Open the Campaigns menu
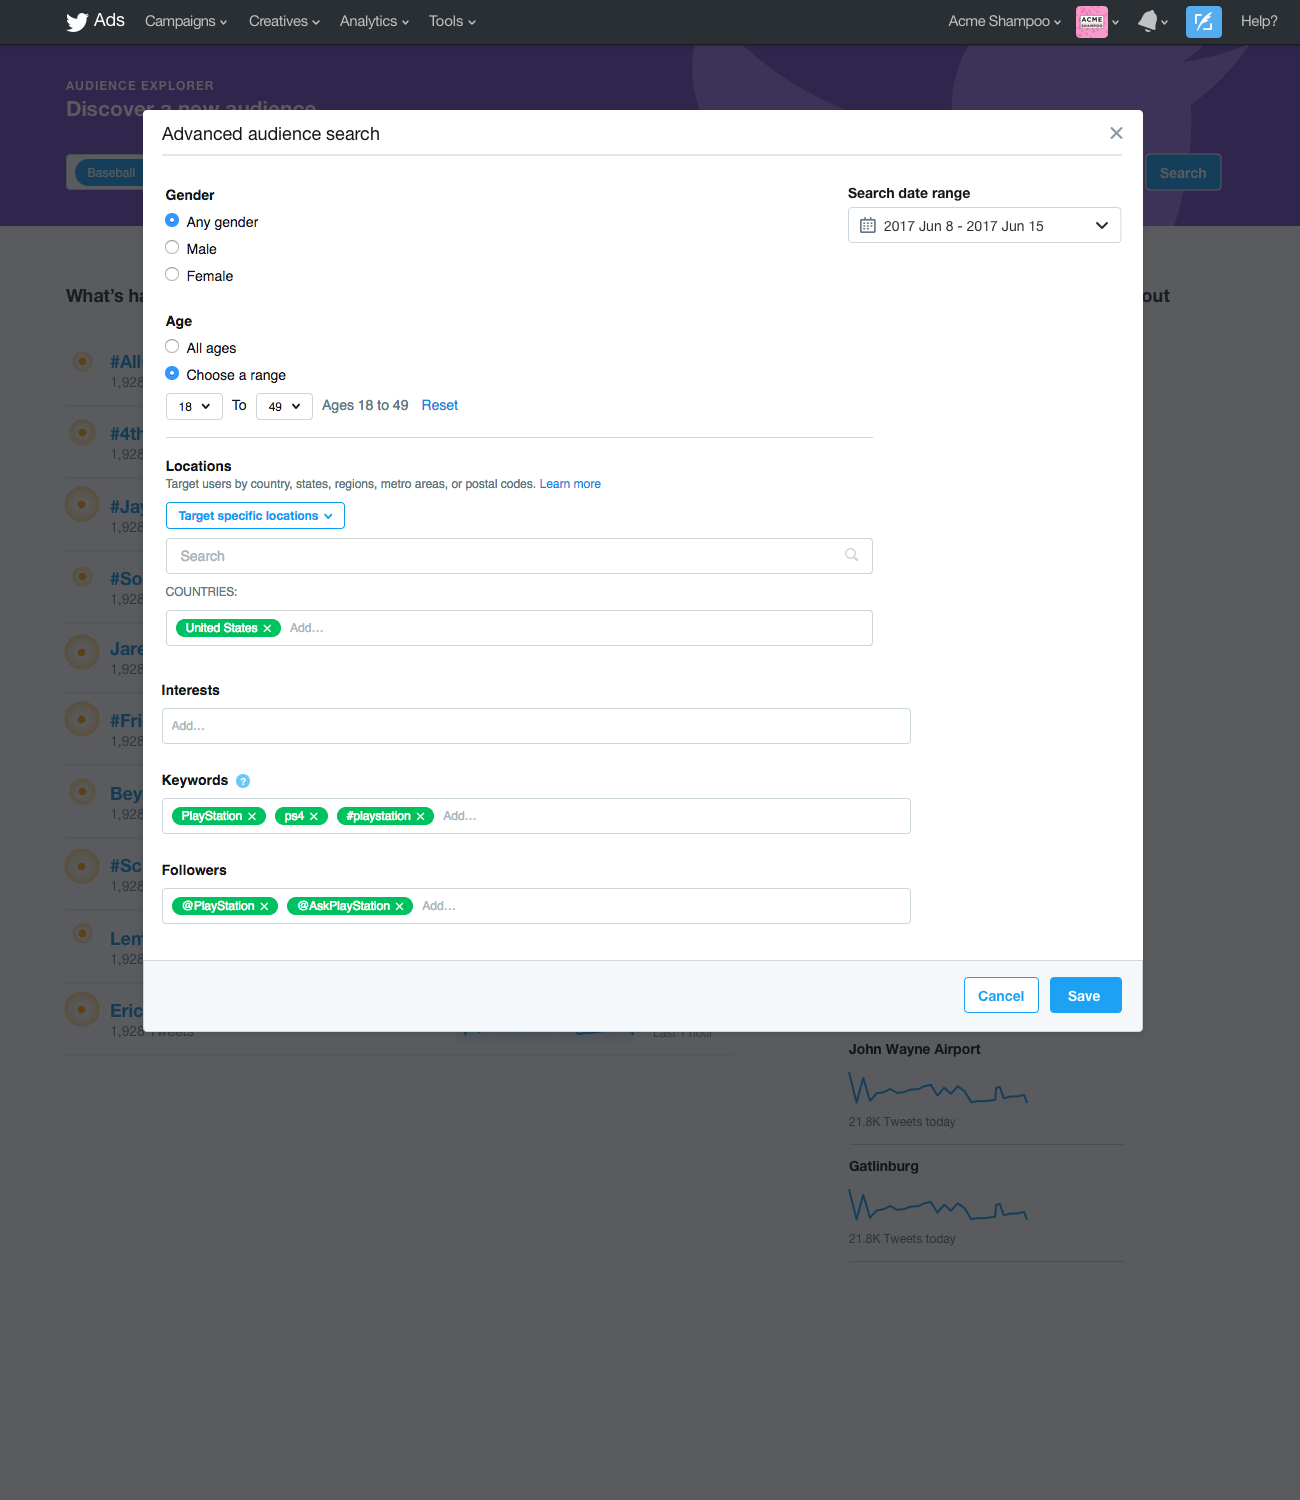1300x1500 pixels. pos(186,21)
